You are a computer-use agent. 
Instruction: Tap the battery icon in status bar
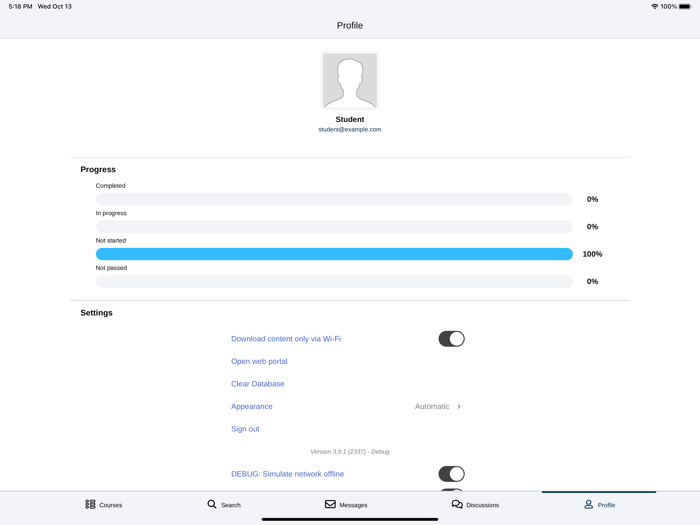click(685, 6)
